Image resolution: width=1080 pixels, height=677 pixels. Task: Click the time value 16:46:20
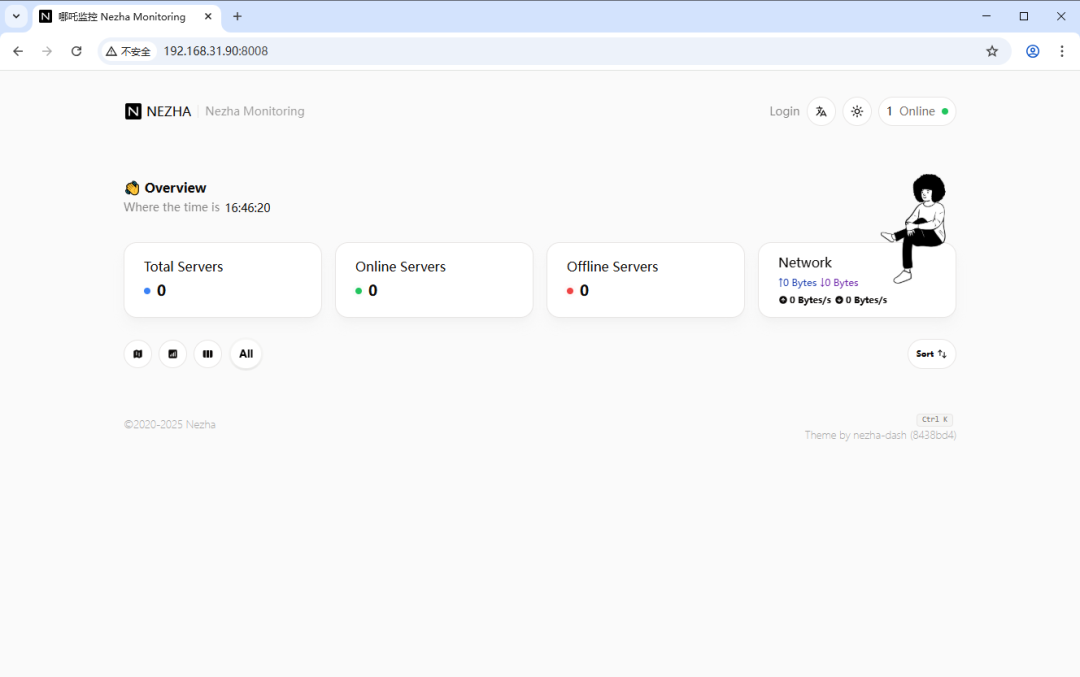248,208
